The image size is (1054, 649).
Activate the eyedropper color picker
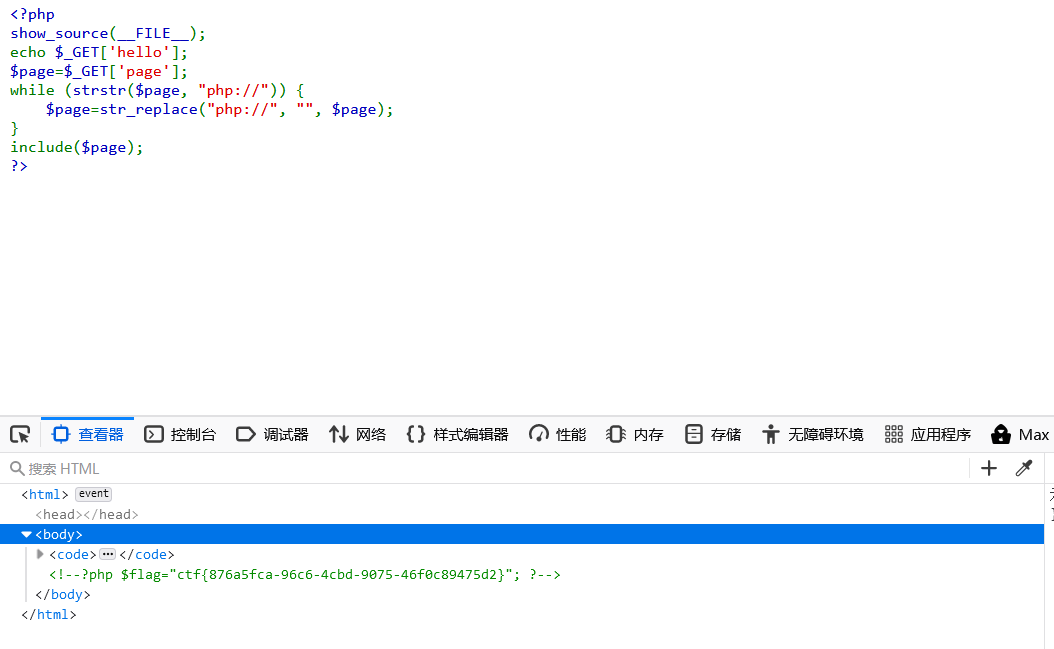point(1024,469)
